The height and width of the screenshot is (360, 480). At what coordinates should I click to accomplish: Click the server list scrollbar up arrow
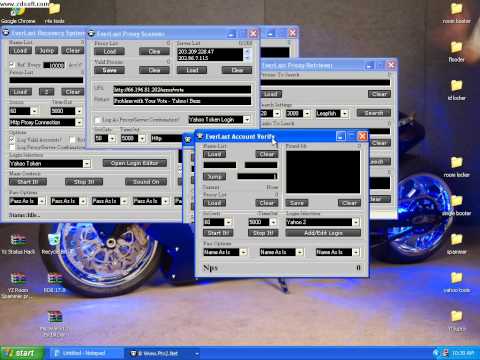point(247,51)
